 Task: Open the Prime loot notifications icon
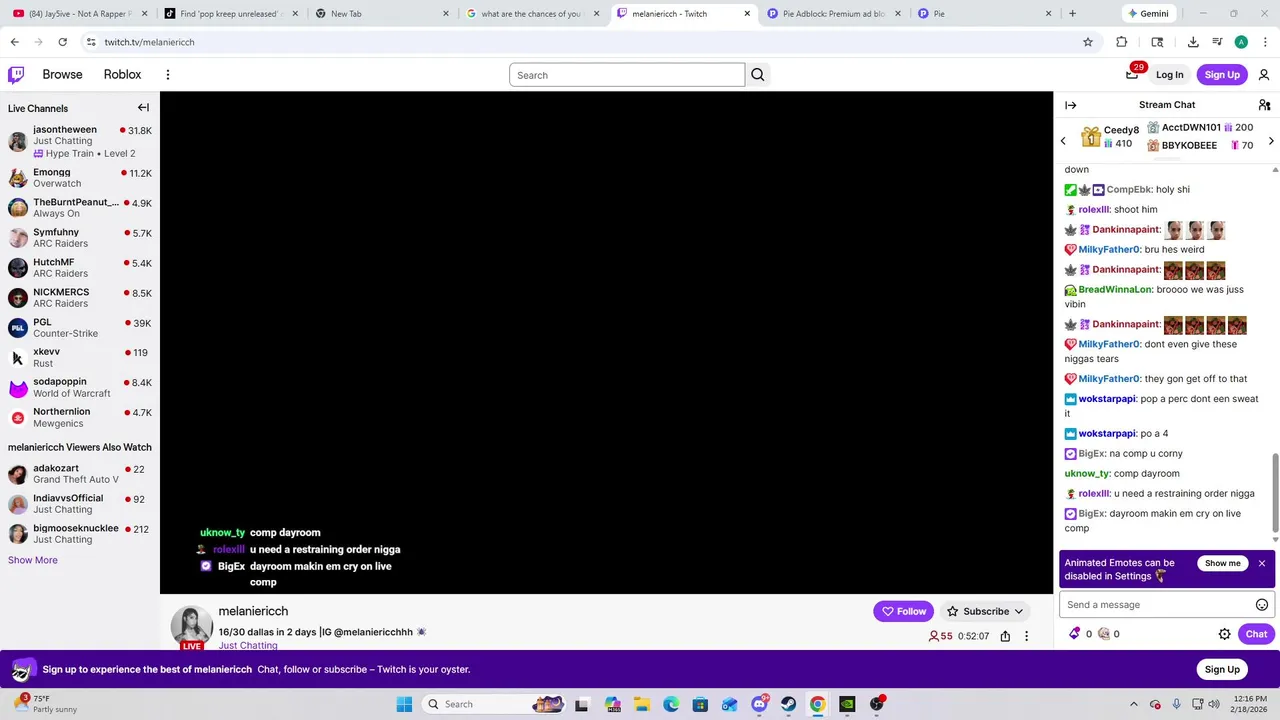(1133, 74)
